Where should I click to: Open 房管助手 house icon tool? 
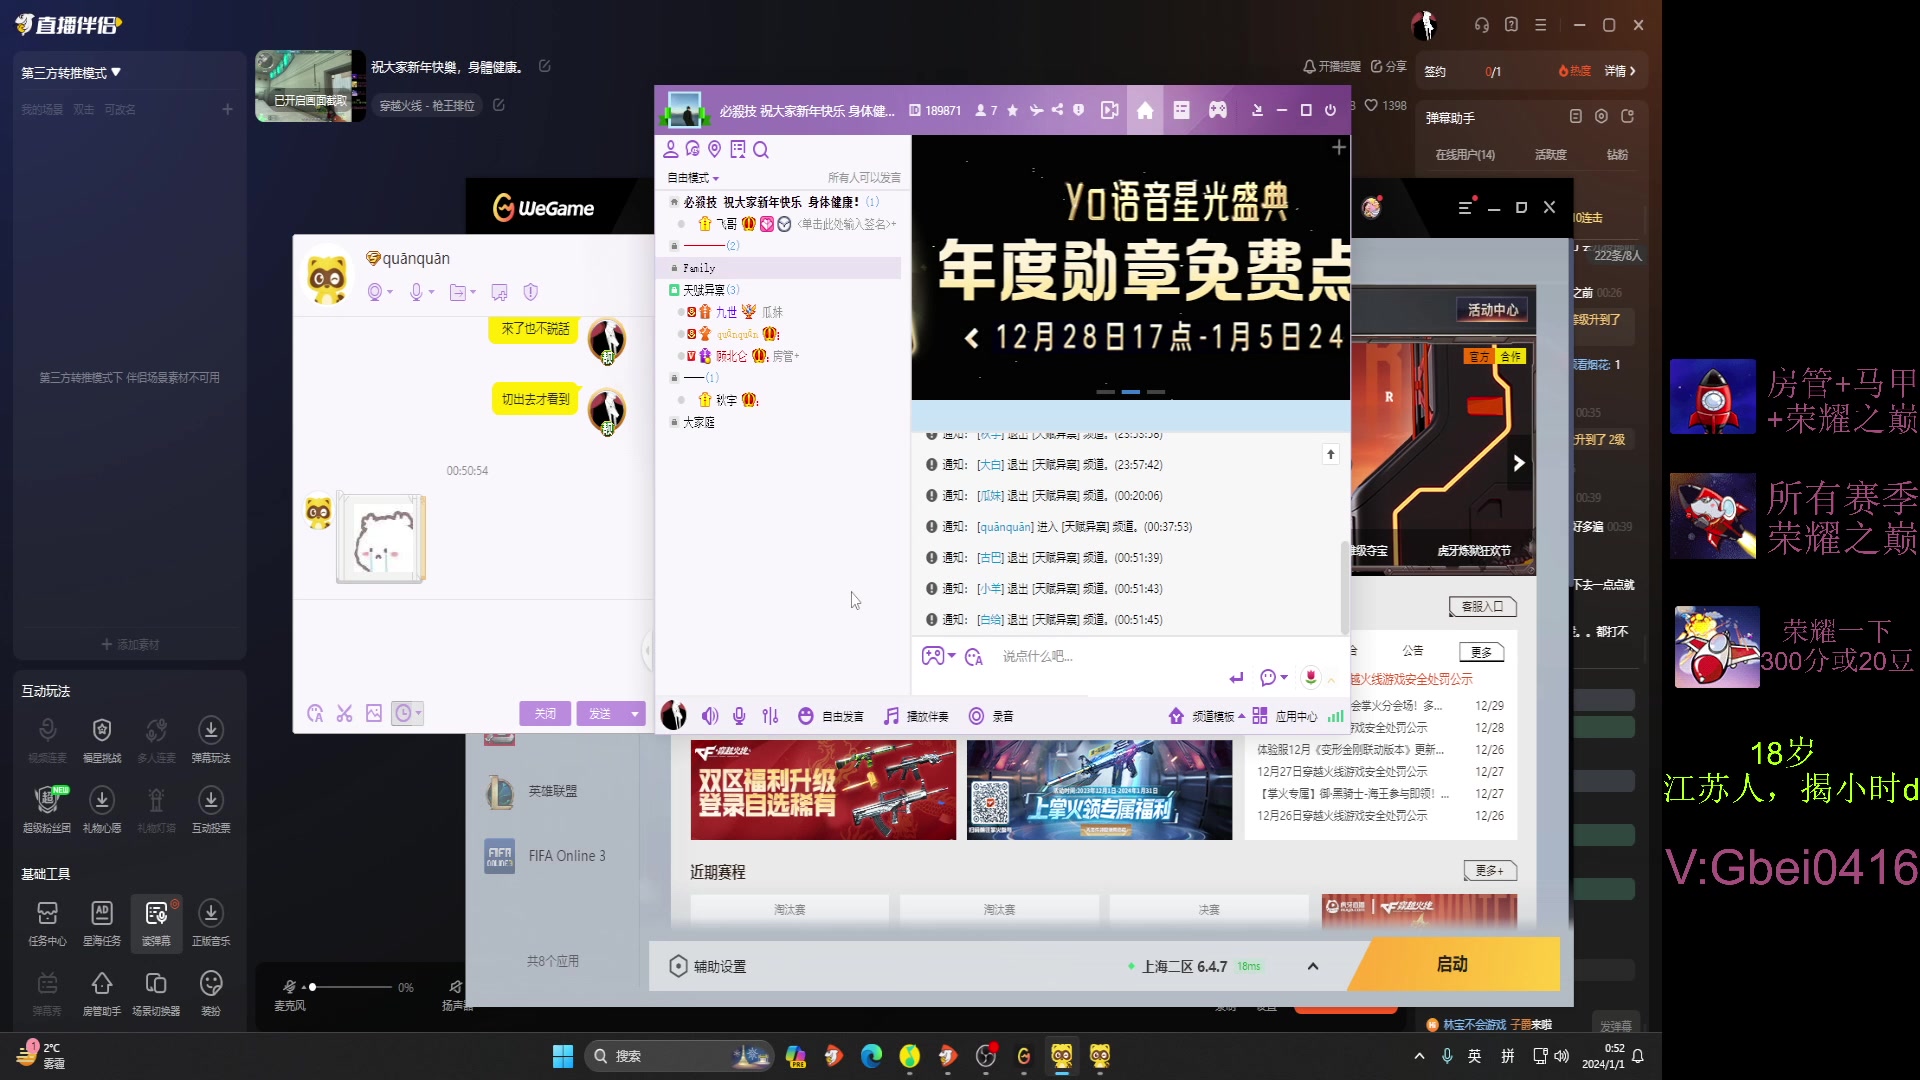coord(102,993)
